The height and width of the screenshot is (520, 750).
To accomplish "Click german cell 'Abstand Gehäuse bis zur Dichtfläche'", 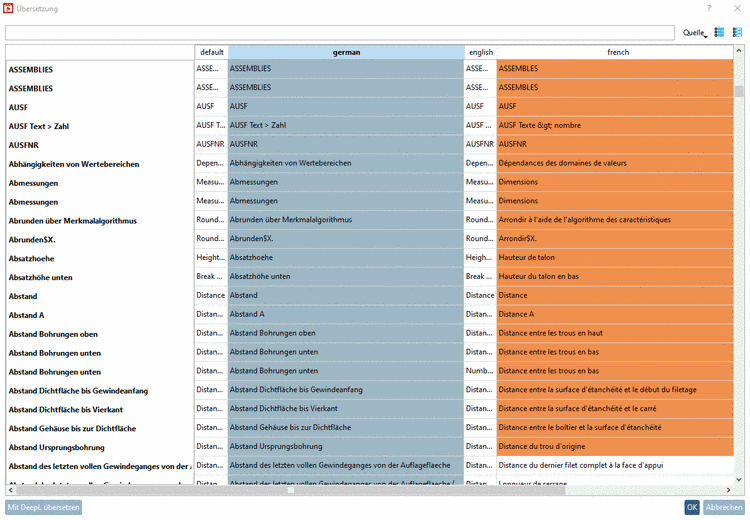I will [346, 427].
